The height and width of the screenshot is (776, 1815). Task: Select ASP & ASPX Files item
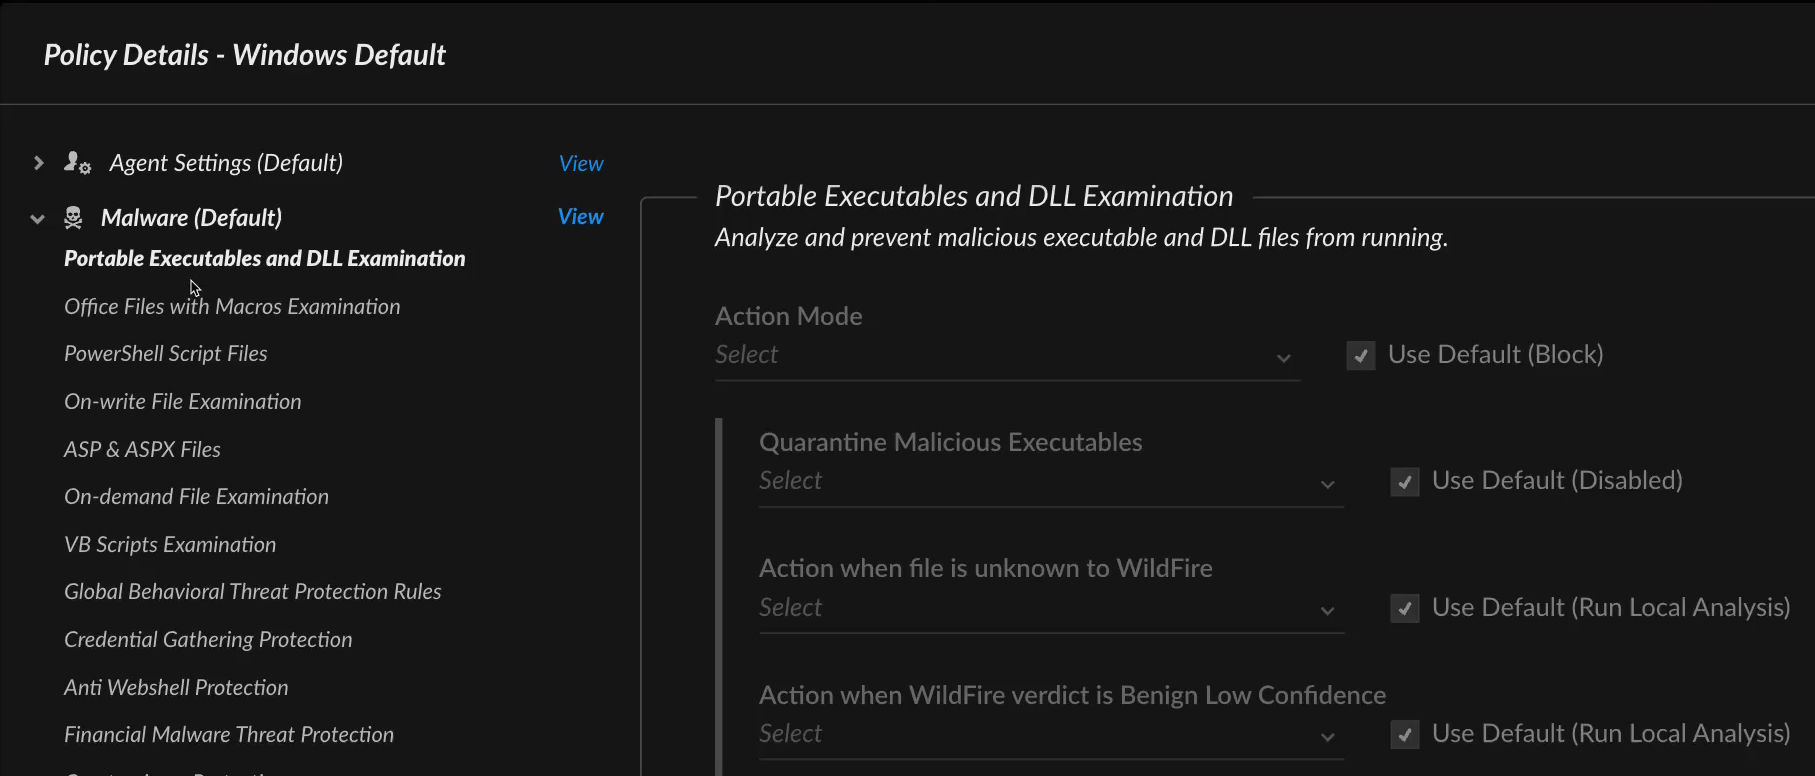(x=142, y=450)
